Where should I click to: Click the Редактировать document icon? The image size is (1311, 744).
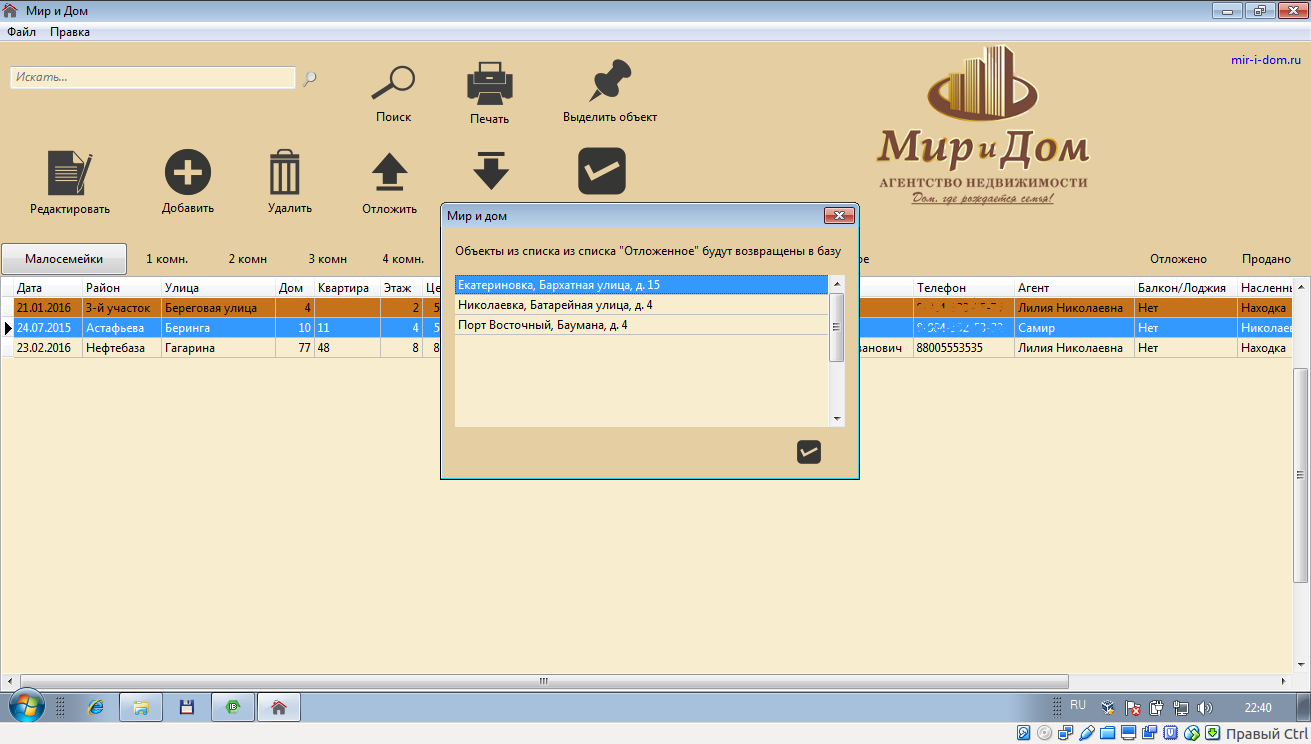[x=70, y=173]
